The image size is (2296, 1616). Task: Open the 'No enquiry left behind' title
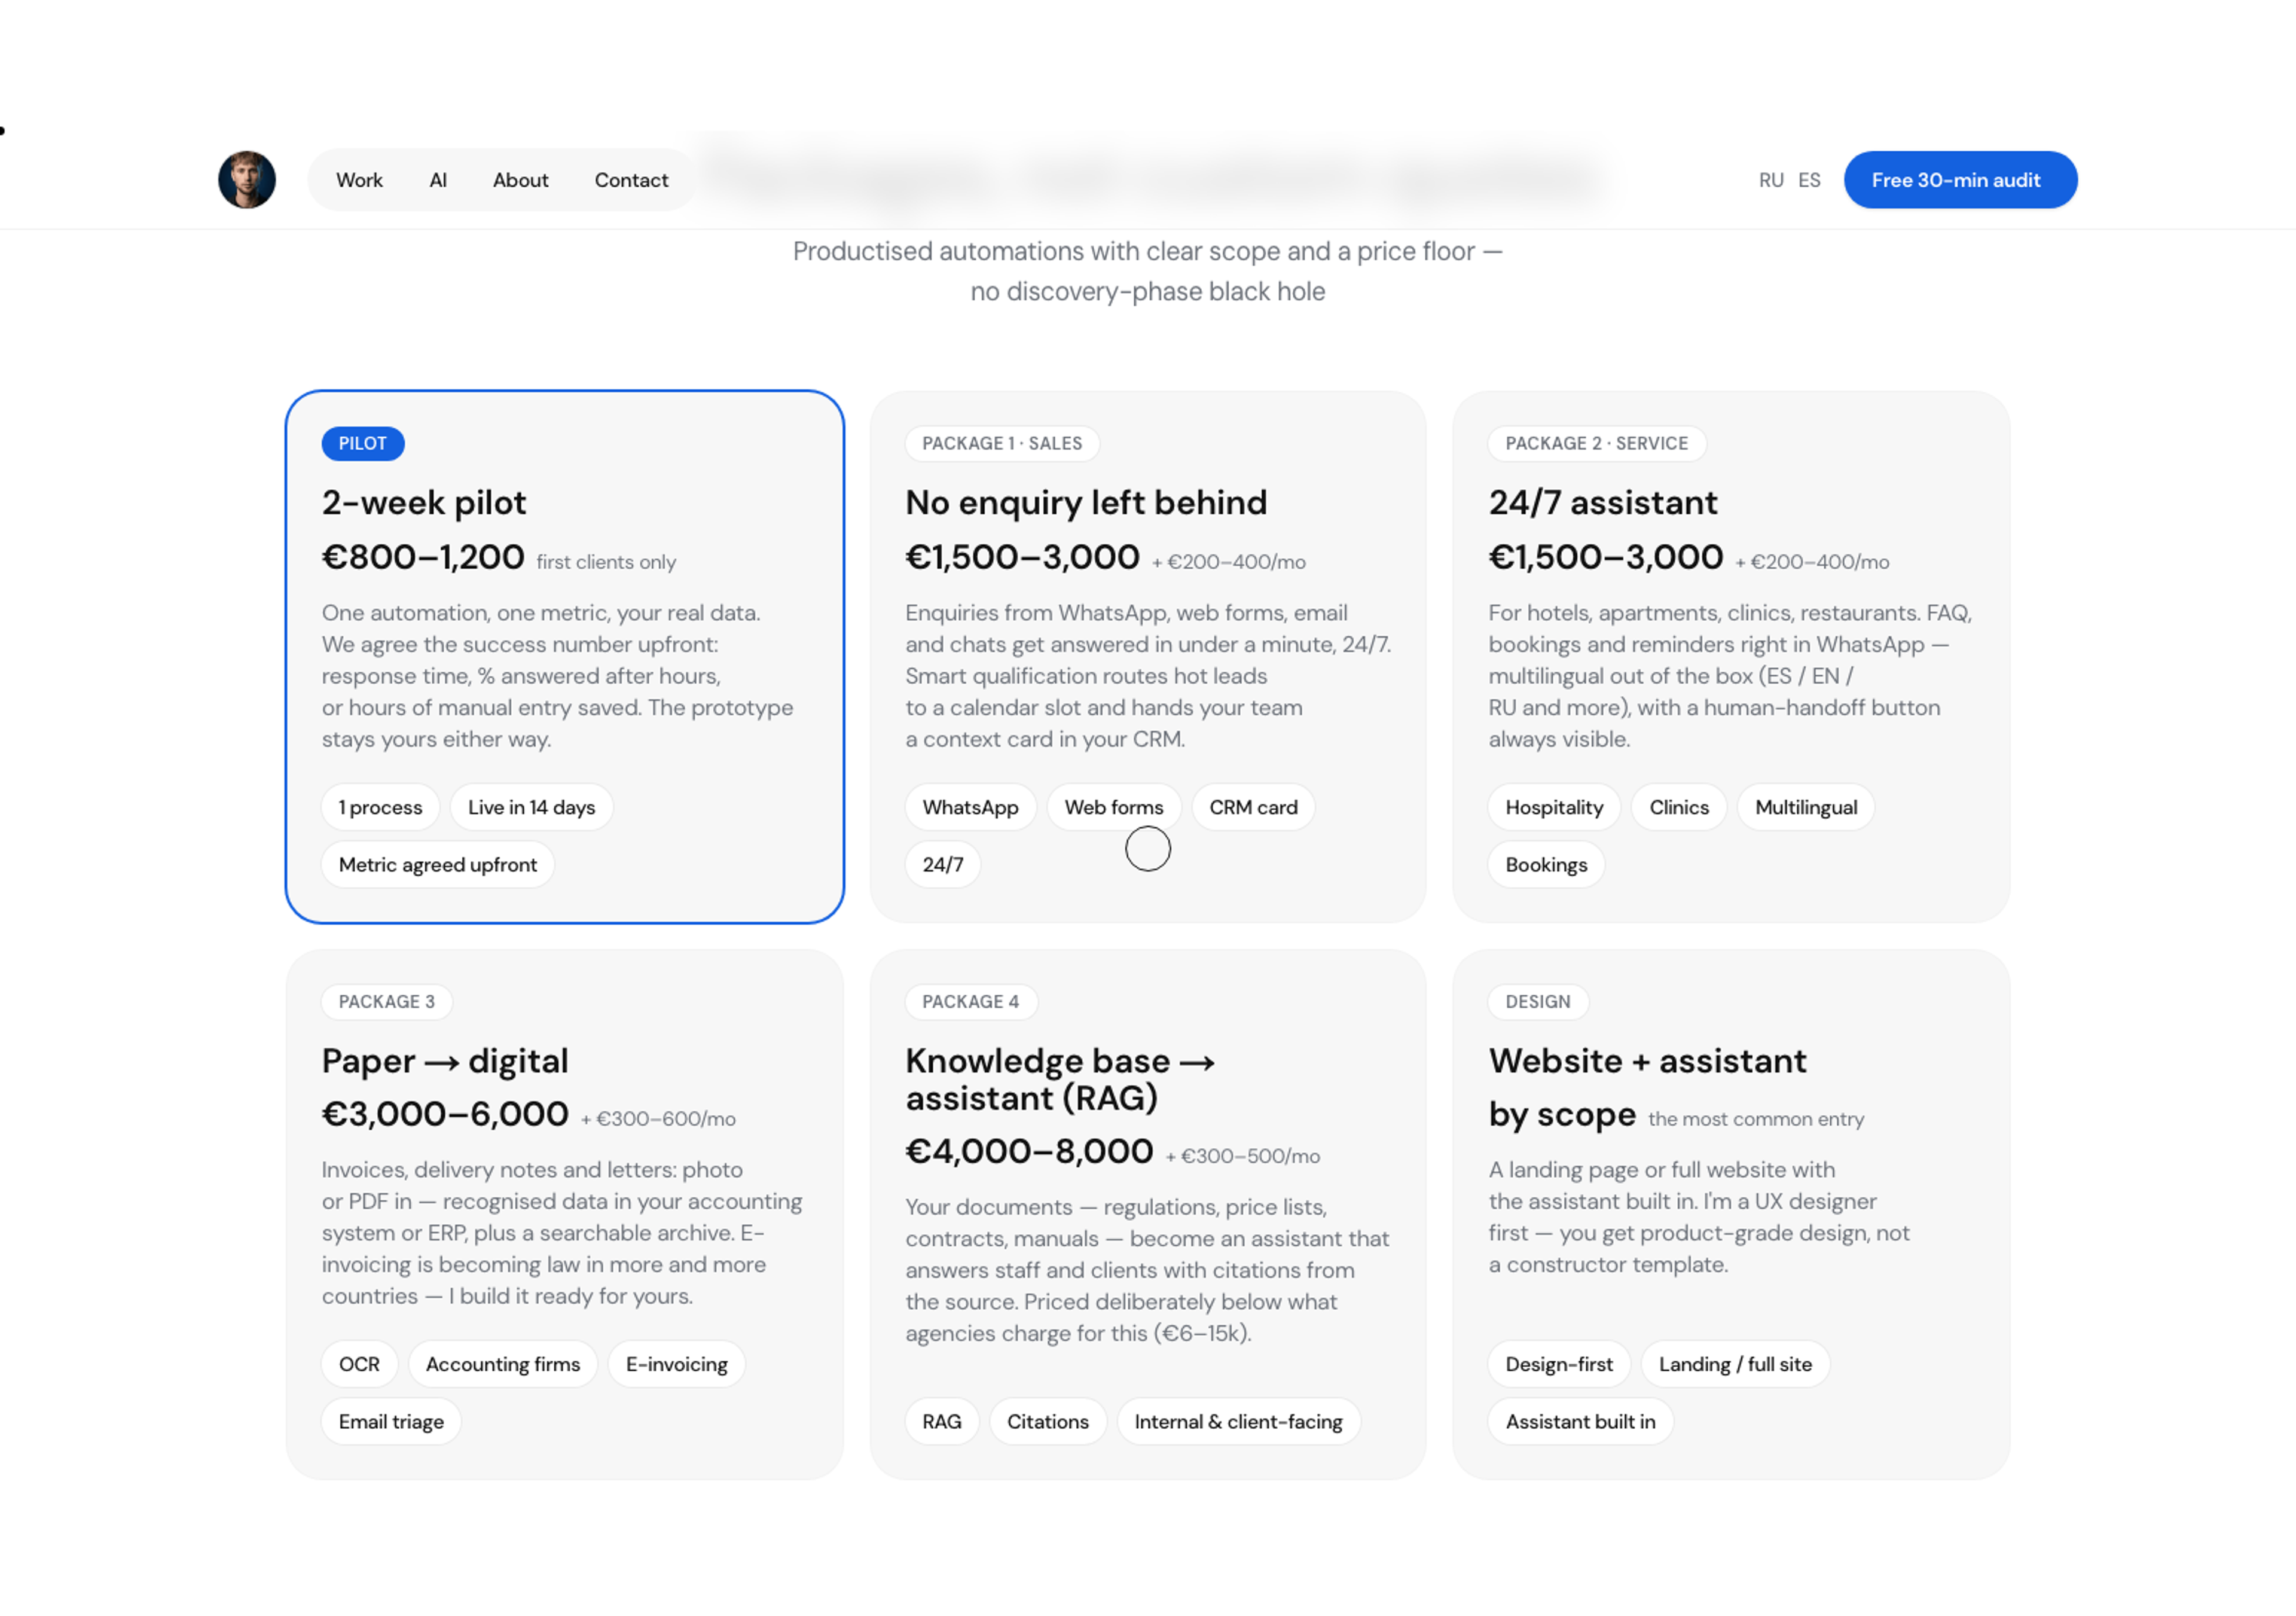pyautogui.click(x=1086, y=502)
